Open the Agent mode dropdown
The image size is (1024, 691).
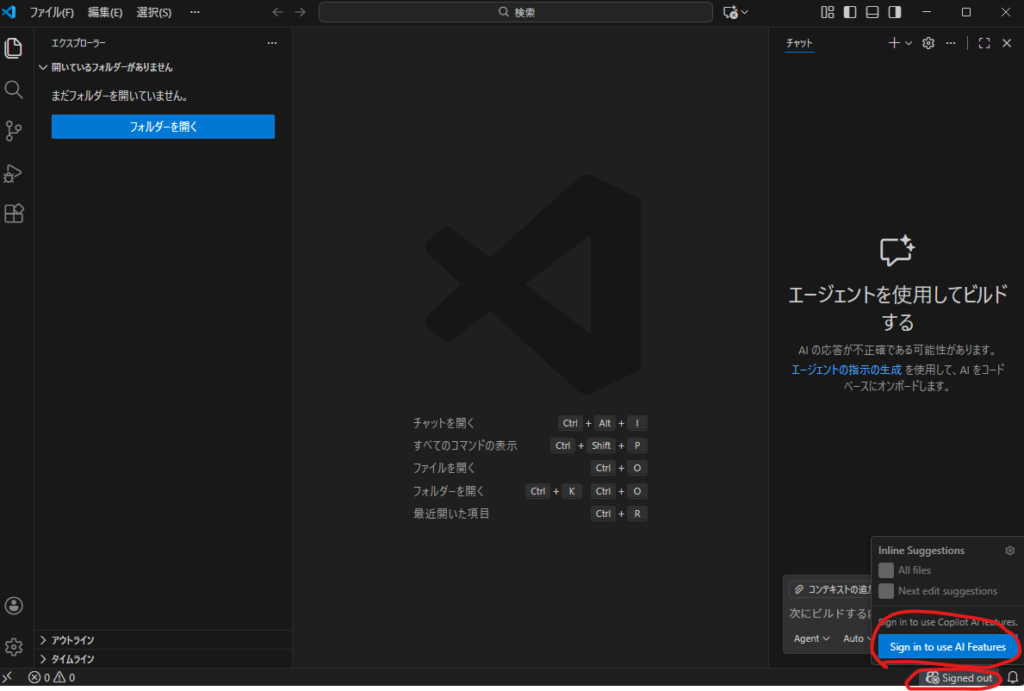coord(811,638)
